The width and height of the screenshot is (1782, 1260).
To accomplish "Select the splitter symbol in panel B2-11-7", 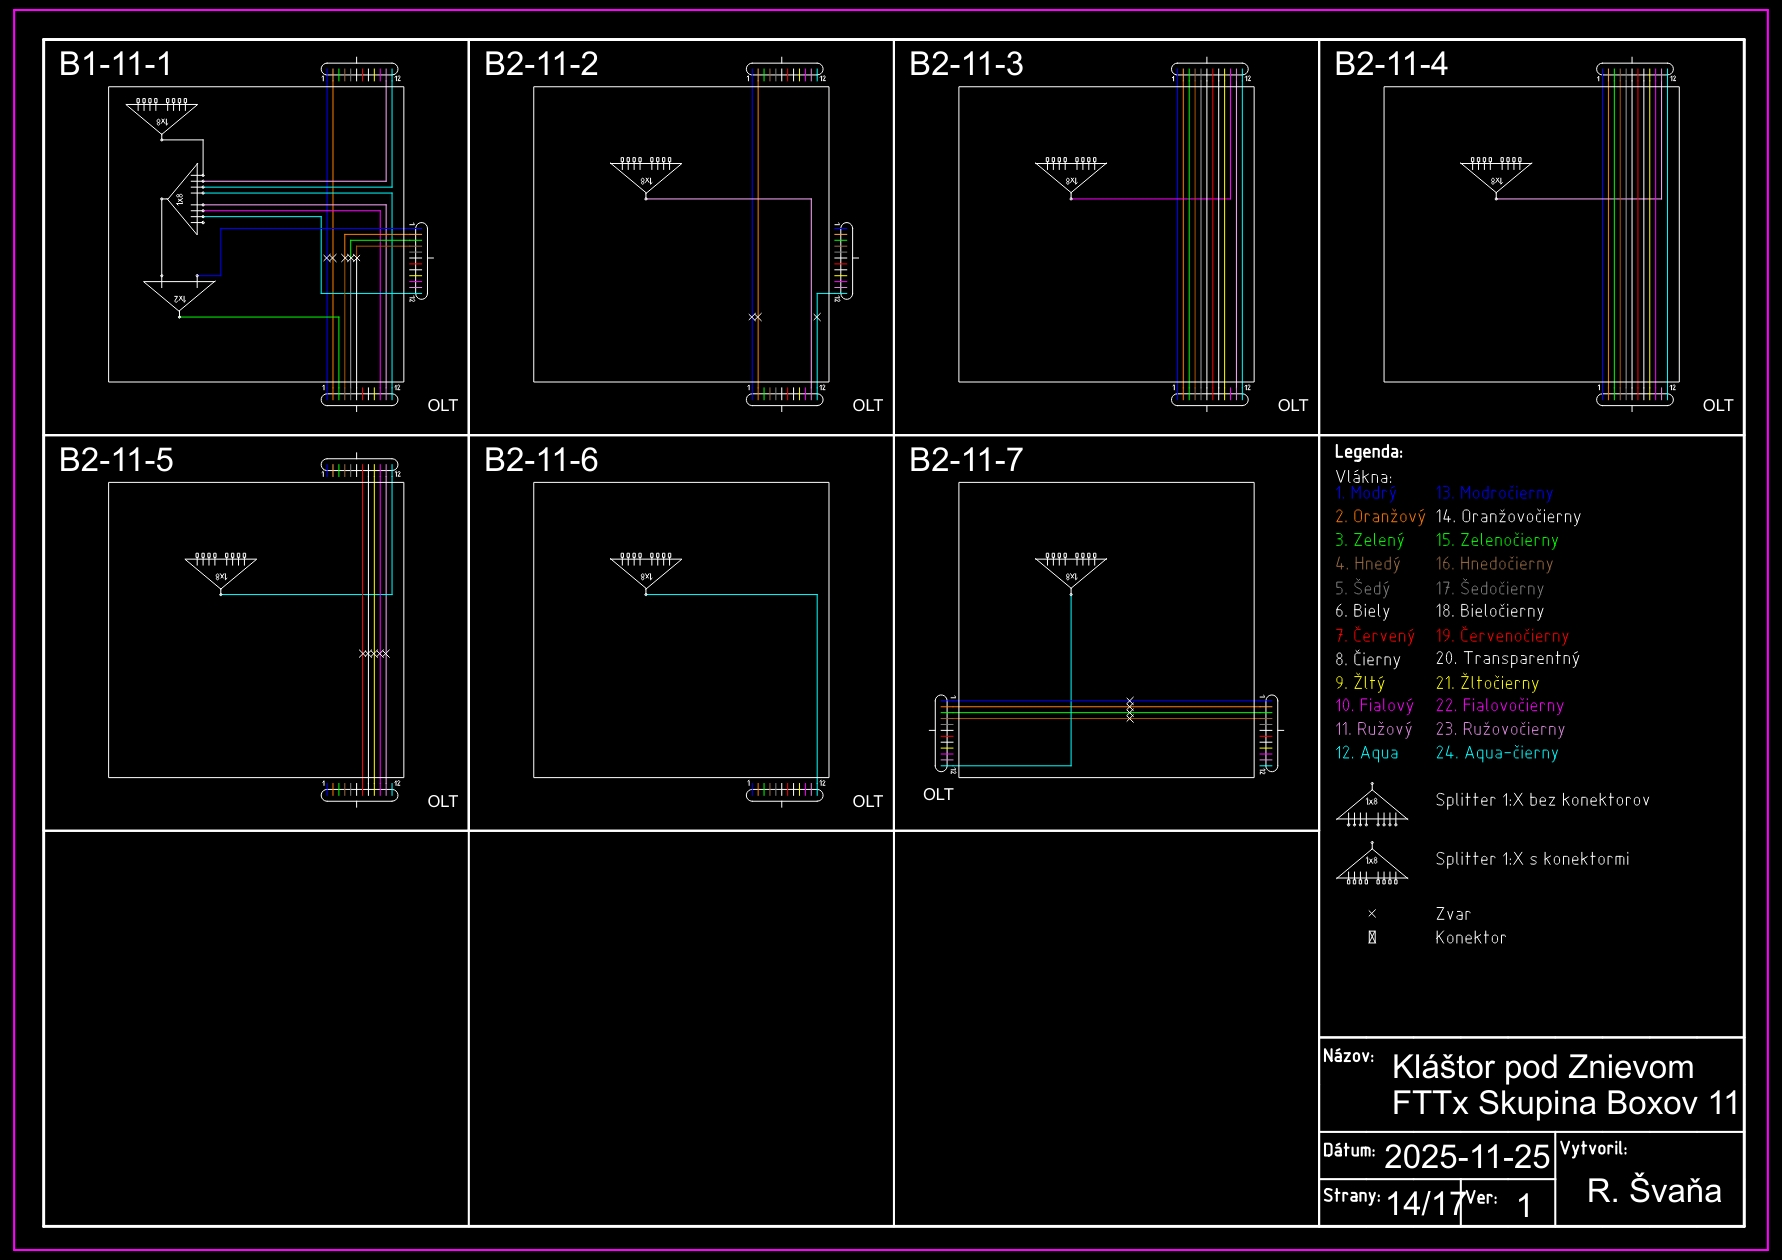I will [x=1071, y=571].
